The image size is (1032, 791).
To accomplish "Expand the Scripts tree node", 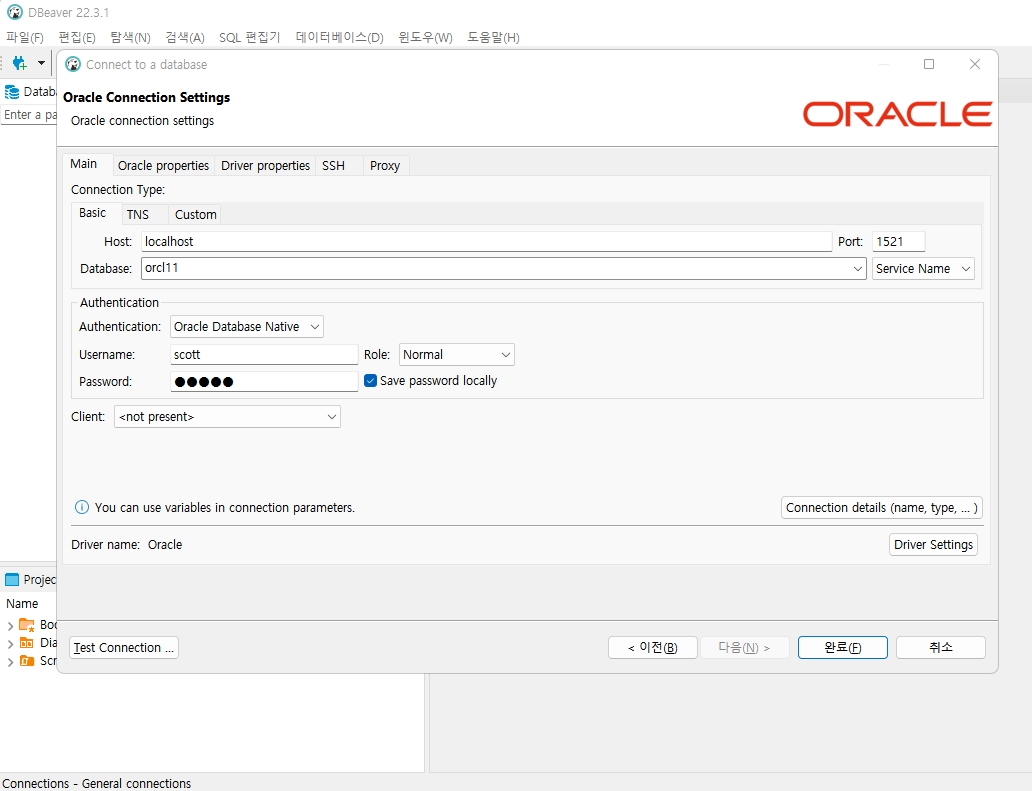I will 10,661.
